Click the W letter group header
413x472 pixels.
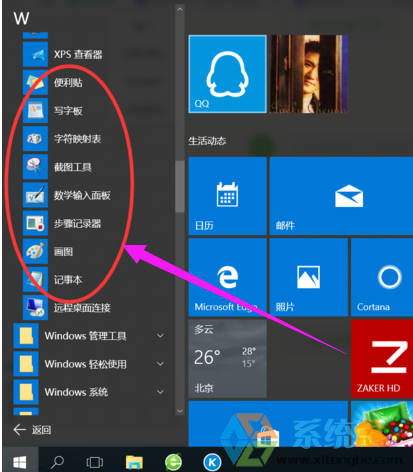[x=21, y=19]
